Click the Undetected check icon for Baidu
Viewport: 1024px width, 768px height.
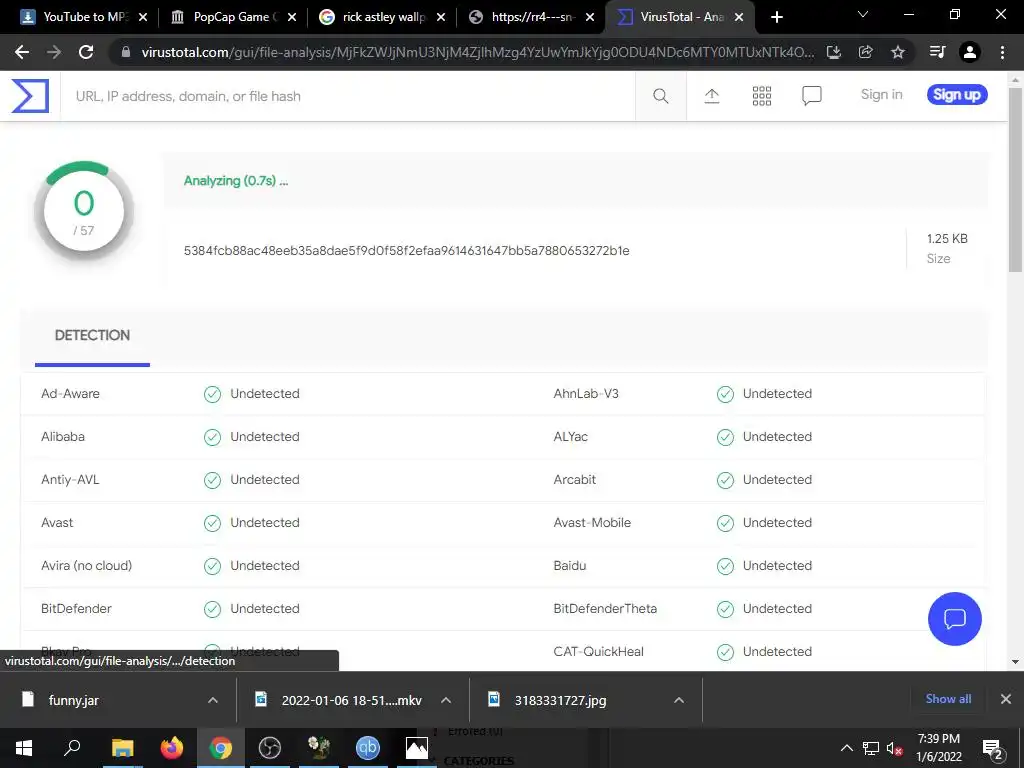coord(725,566)
